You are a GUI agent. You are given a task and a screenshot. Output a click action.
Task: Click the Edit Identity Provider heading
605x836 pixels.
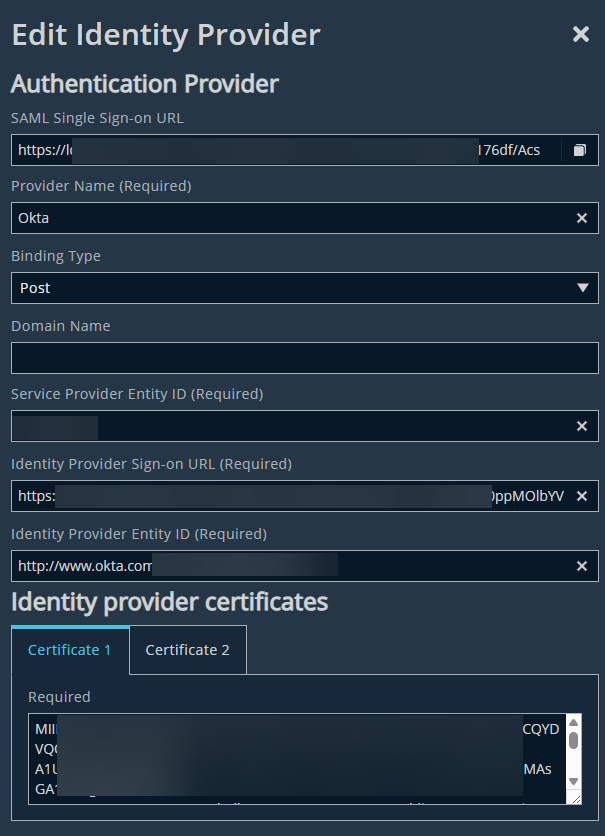(x=166, y=35)
